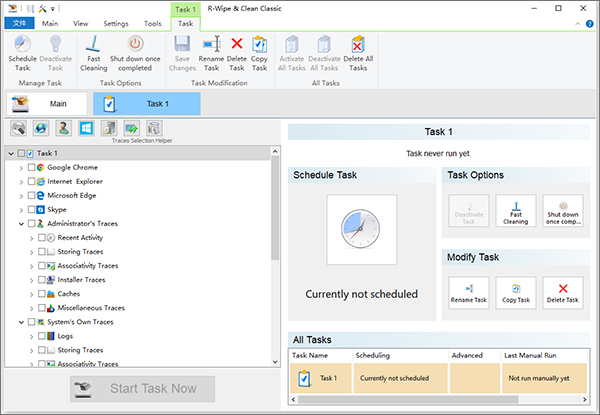
Task: Check the Logs checkbox
Action: coord(42,336)
